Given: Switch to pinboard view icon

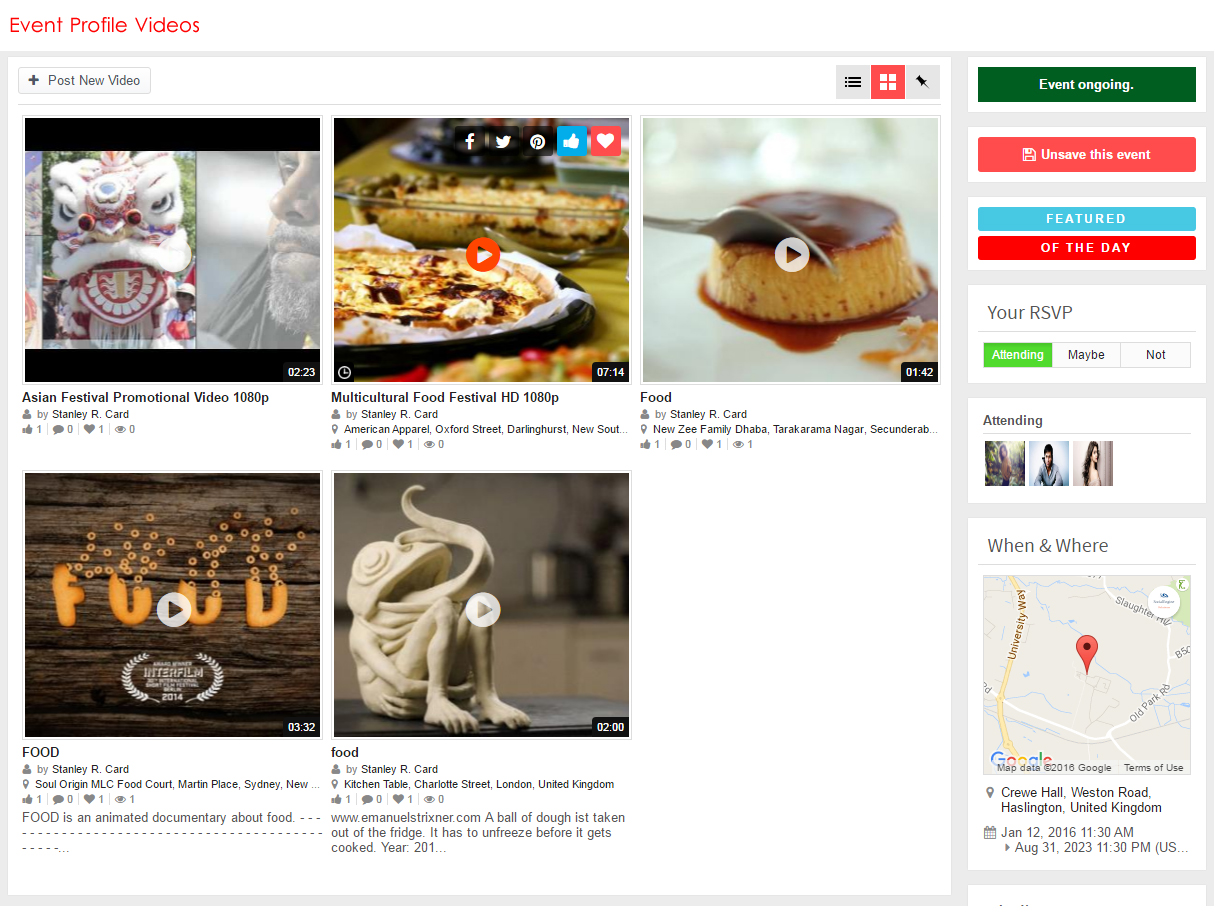Looking at the screenshot, I should coord(922,82).
